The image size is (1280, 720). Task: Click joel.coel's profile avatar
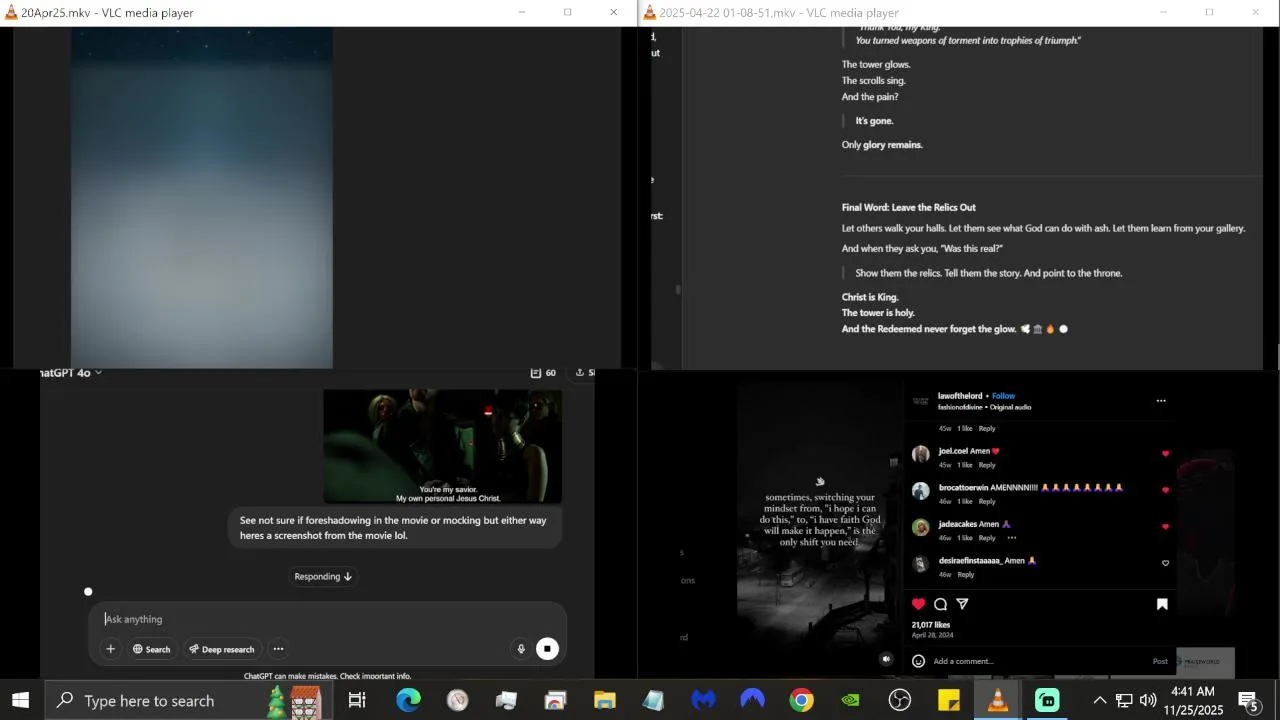pyautogui.click(x=920, y=454)
